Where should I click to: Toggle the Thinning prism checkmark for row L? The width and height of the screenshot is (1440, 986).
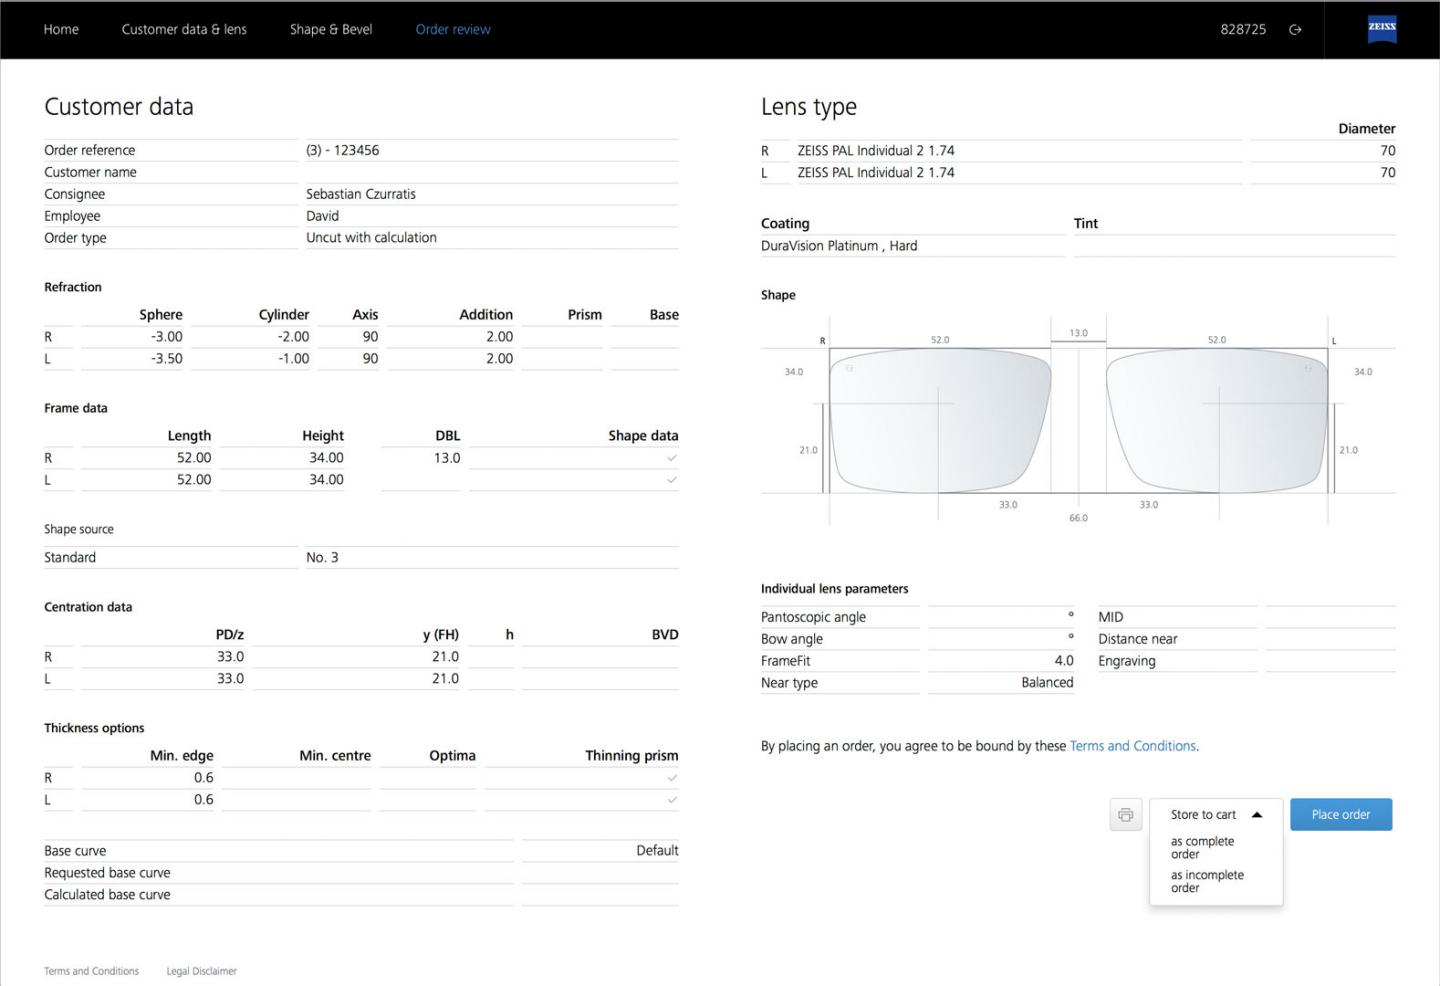coord(672,799)
